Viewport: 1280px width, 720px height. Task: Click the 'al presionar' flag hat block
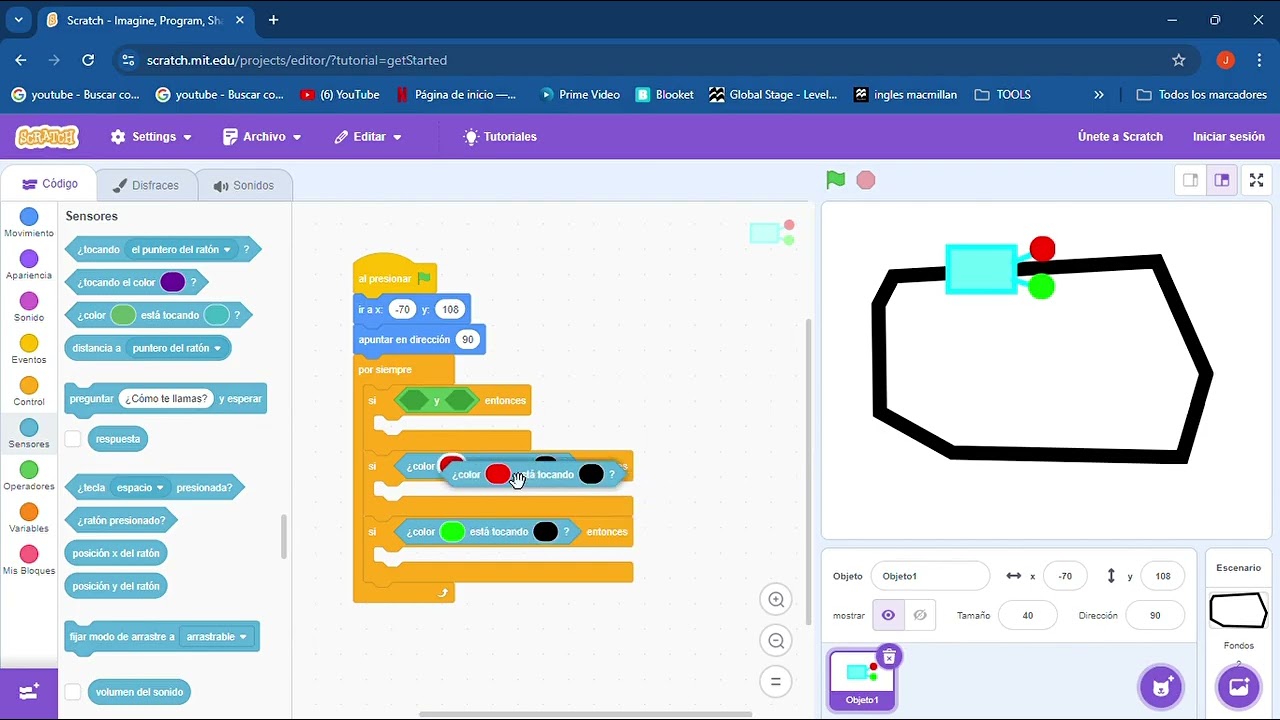point(395,275)
